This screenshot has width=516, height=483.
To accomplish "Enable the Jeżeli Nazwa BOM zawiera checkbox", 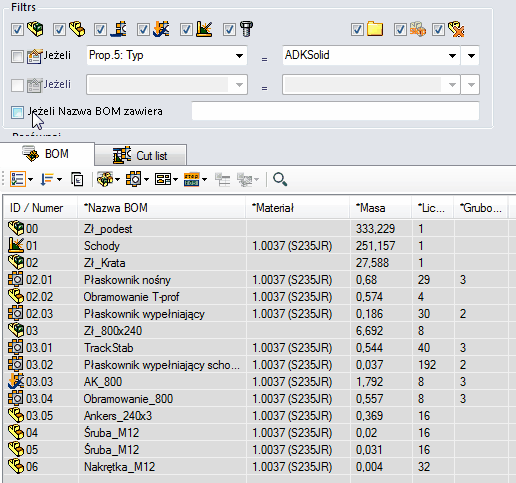I will pyautogui.click(x=17, y=112).
